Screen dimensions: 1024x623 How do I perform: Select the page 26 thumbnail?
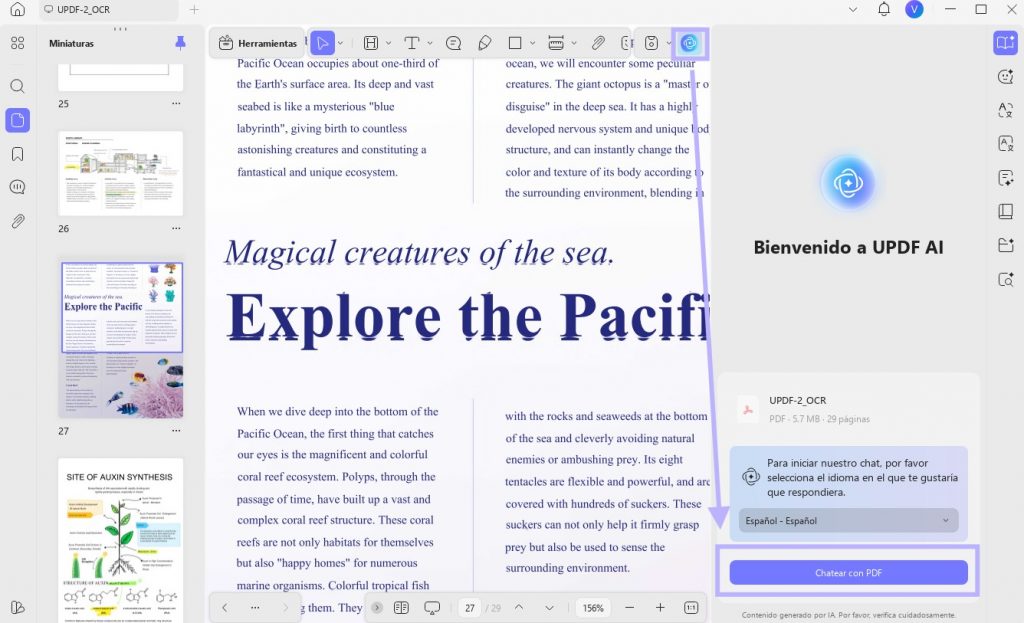point(121,173)
